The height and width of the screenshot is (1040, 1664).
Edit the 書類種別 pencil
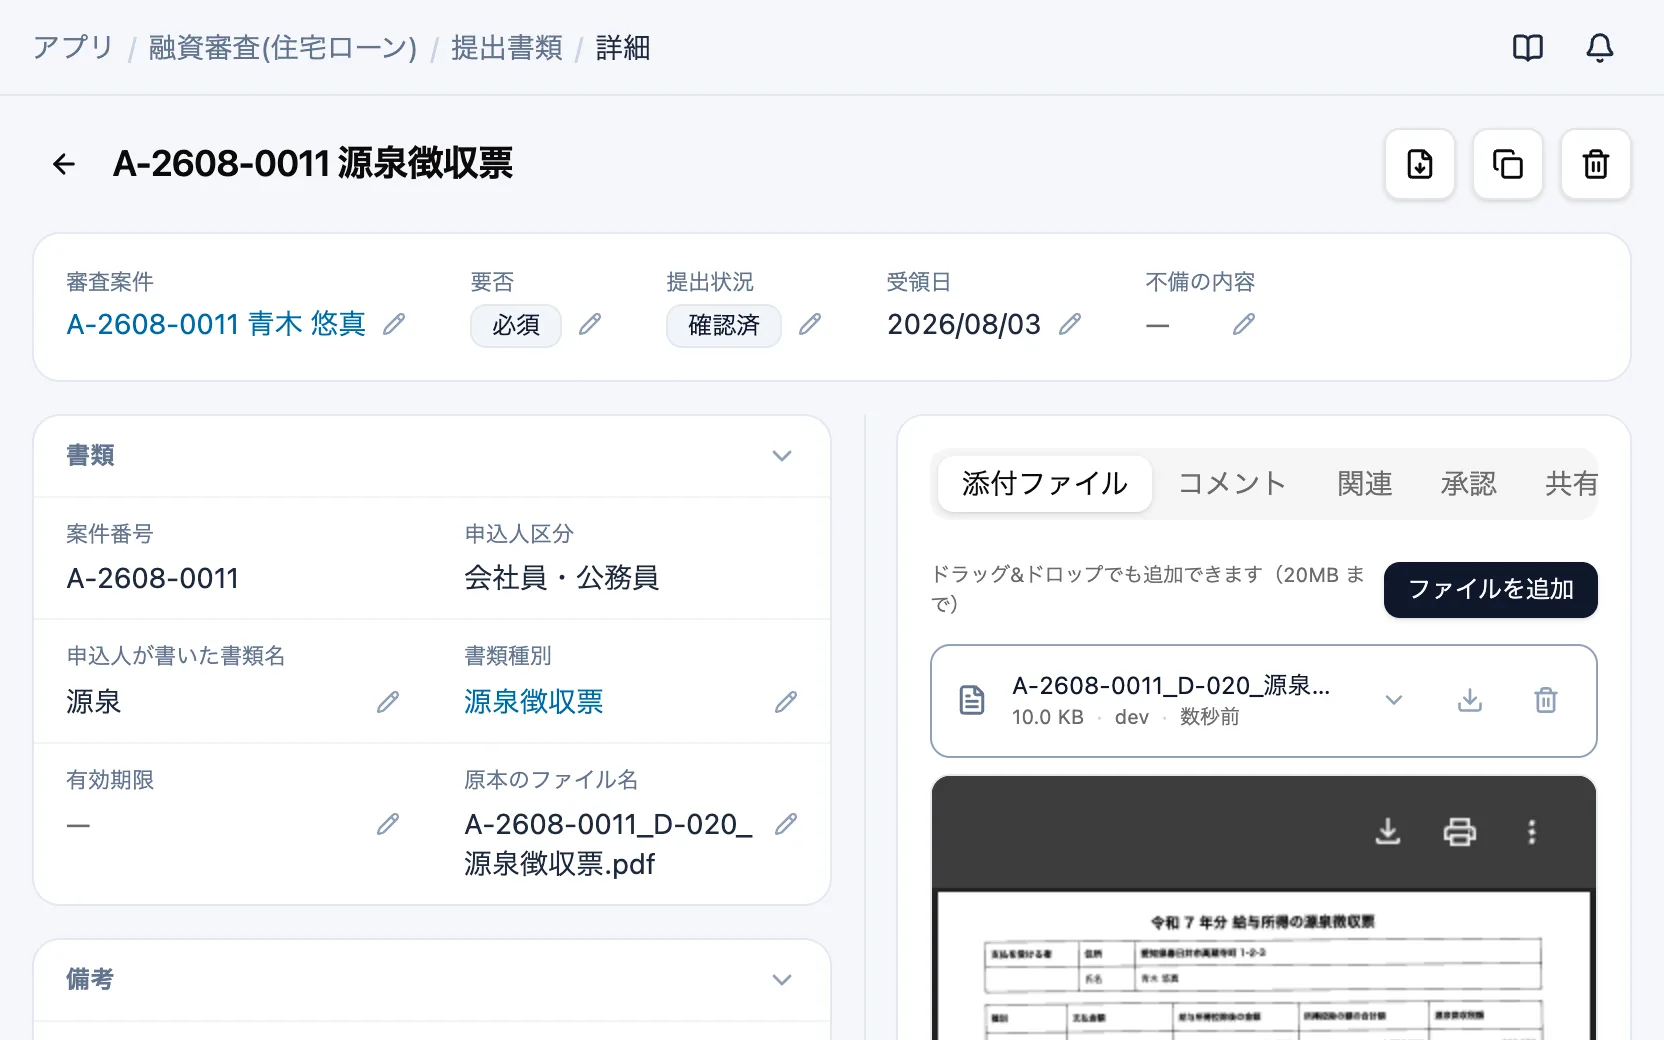coord(786,702)
